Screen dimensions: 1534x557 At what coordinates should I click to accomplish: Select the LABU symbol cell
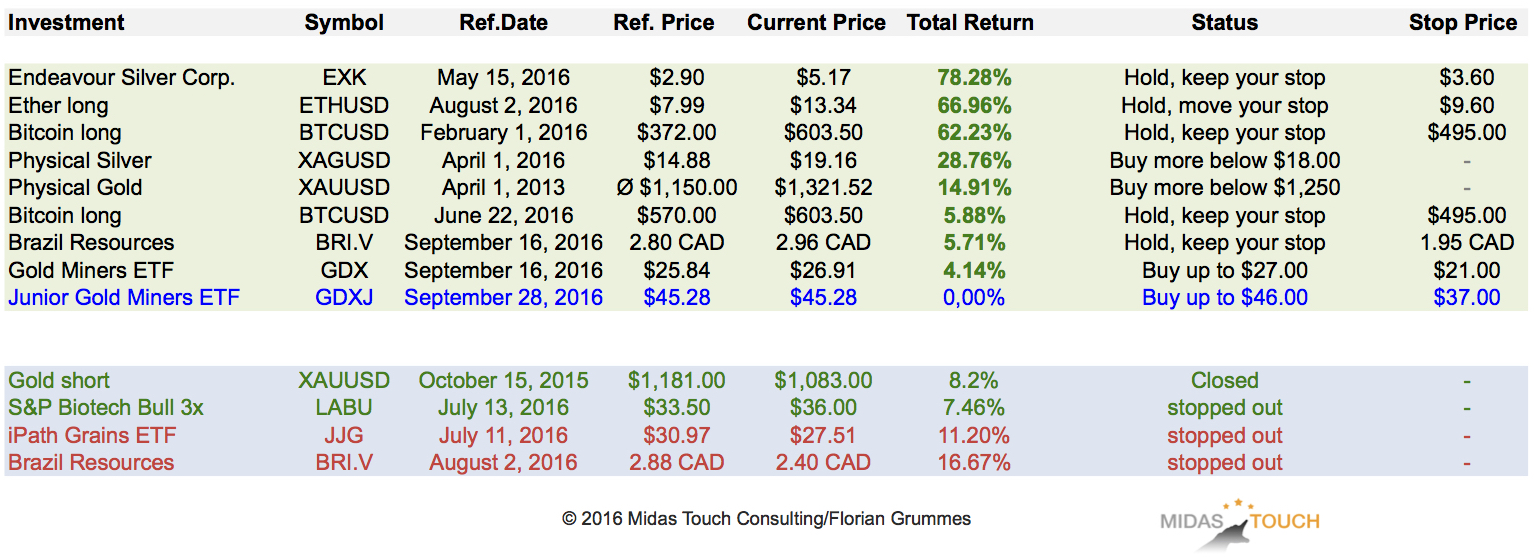tap(344, 408)
